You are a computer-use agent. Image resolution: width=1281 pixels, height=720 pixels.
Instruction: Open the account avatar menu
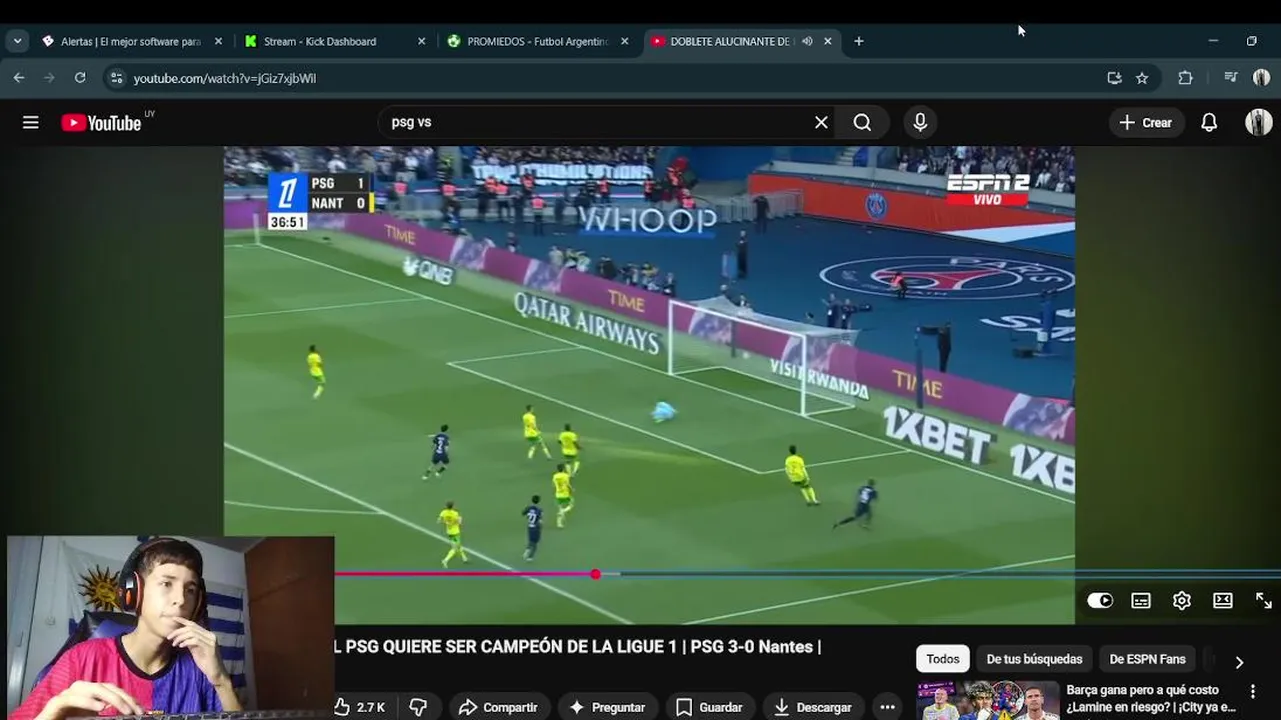(1258, 122)
